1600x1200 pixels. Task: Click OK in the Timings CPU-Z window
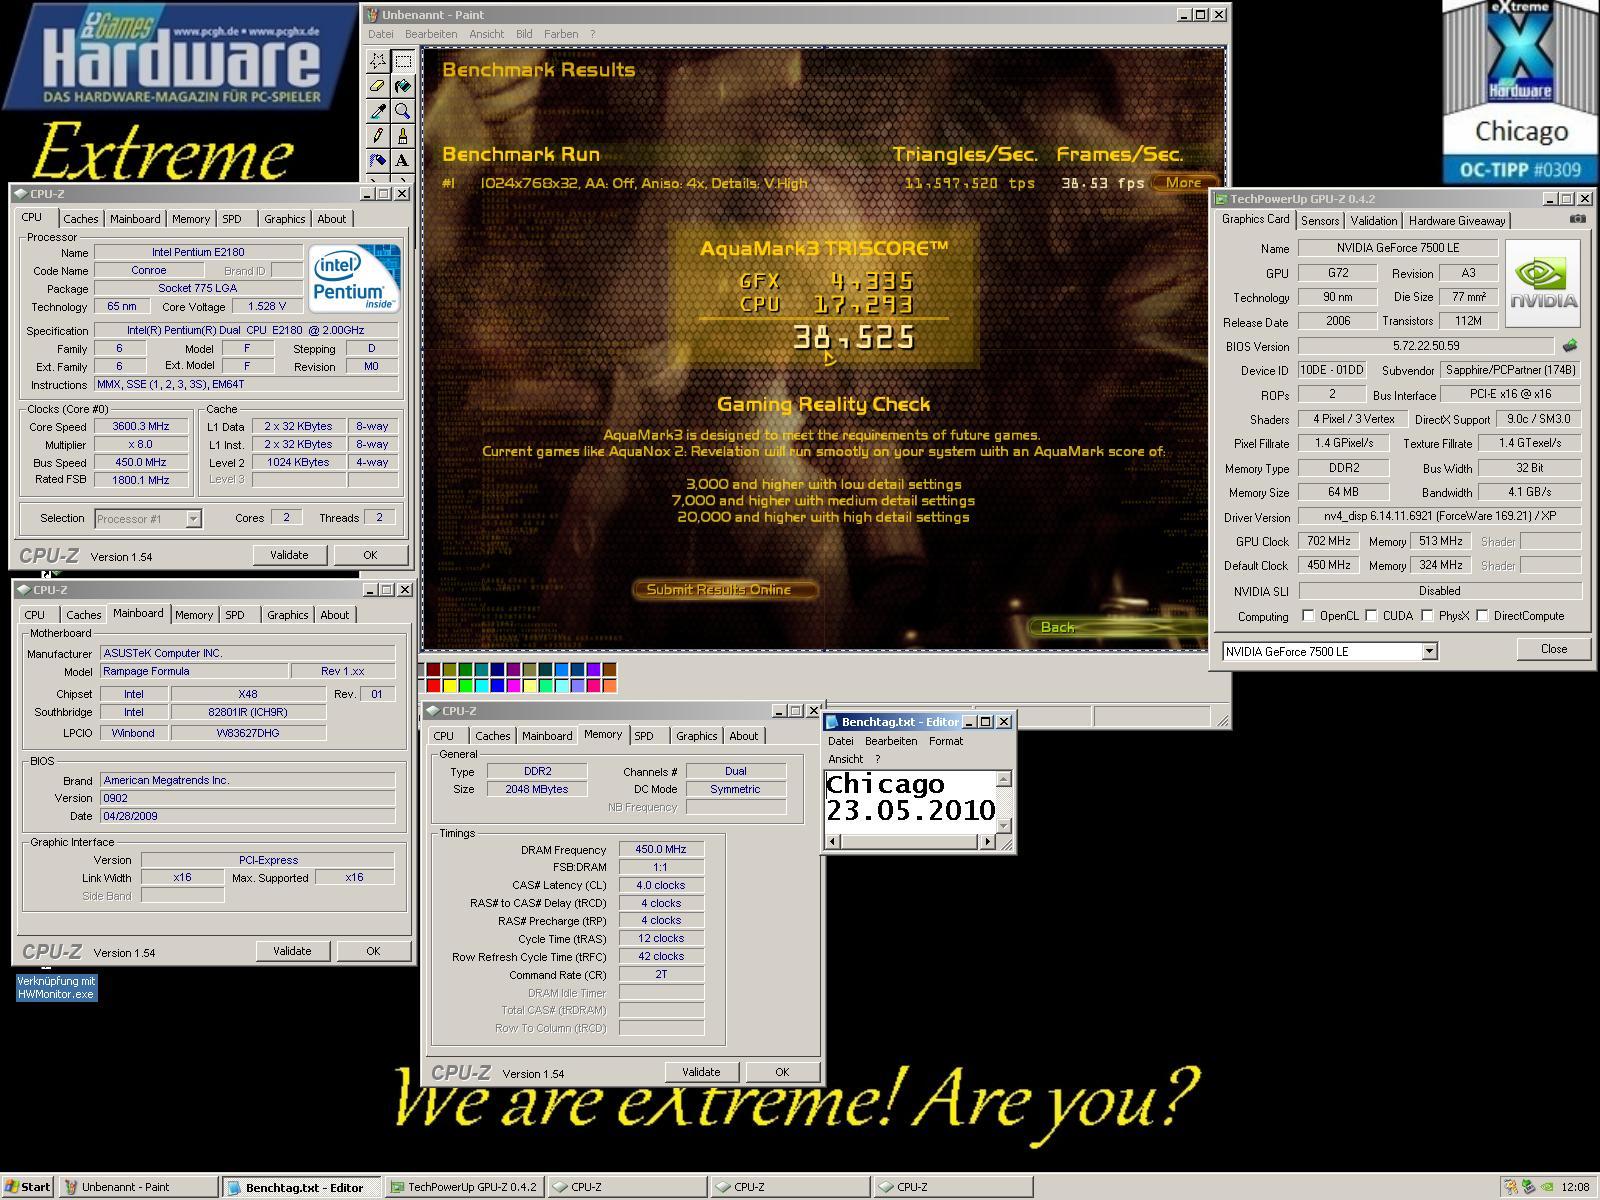pos(782,1072)
